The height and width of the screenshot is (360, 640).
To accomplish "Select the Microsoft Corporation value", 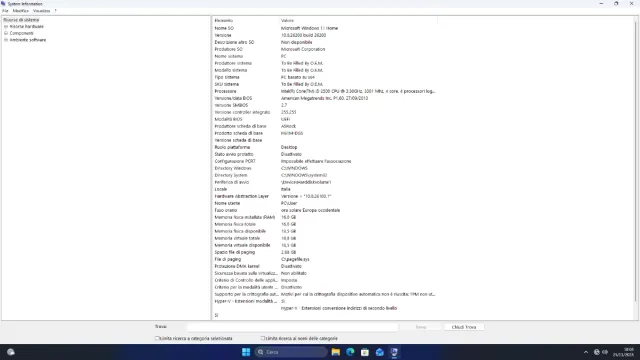I will tap(303, 49).
